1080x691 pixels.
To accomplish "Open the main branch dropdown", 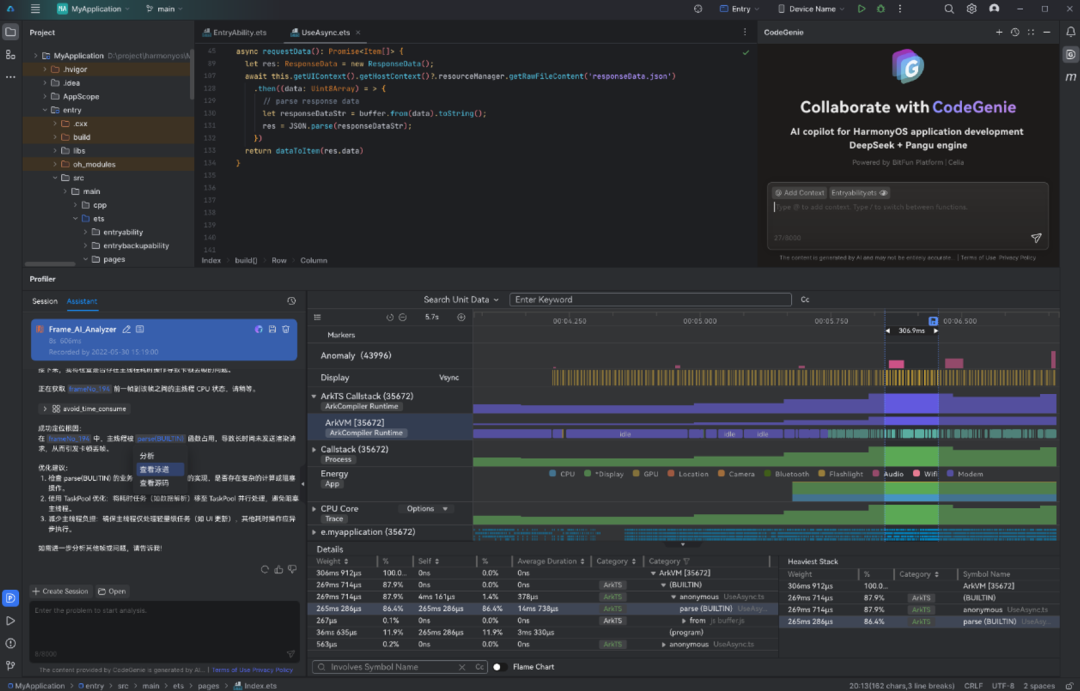I will [x=164, y=9].
